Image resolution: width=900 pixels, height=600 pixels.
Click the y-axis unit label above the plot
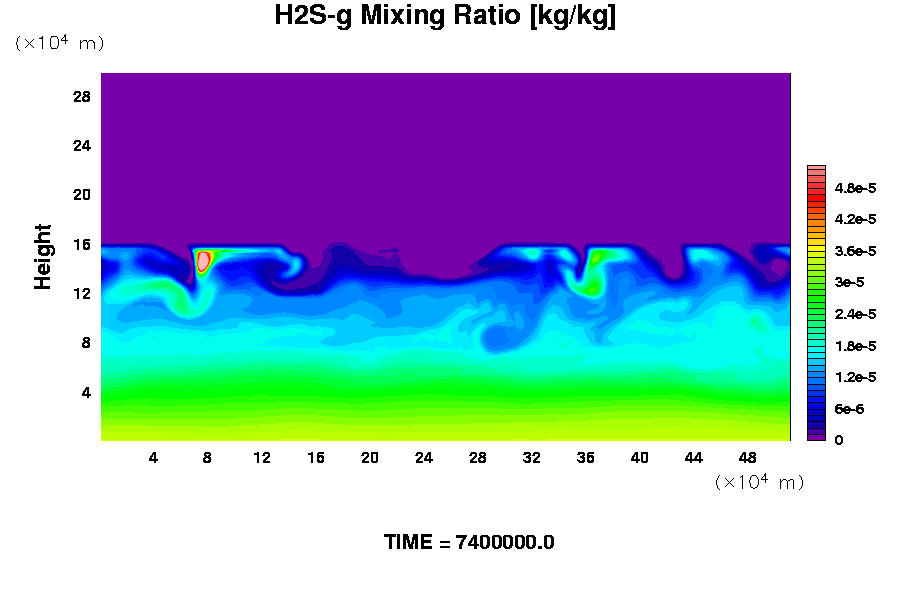[59, 43]
